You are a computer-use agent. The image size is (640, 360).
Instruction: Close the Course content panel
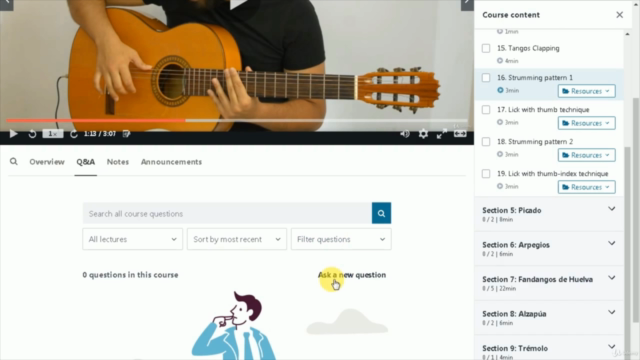(620, 15)
